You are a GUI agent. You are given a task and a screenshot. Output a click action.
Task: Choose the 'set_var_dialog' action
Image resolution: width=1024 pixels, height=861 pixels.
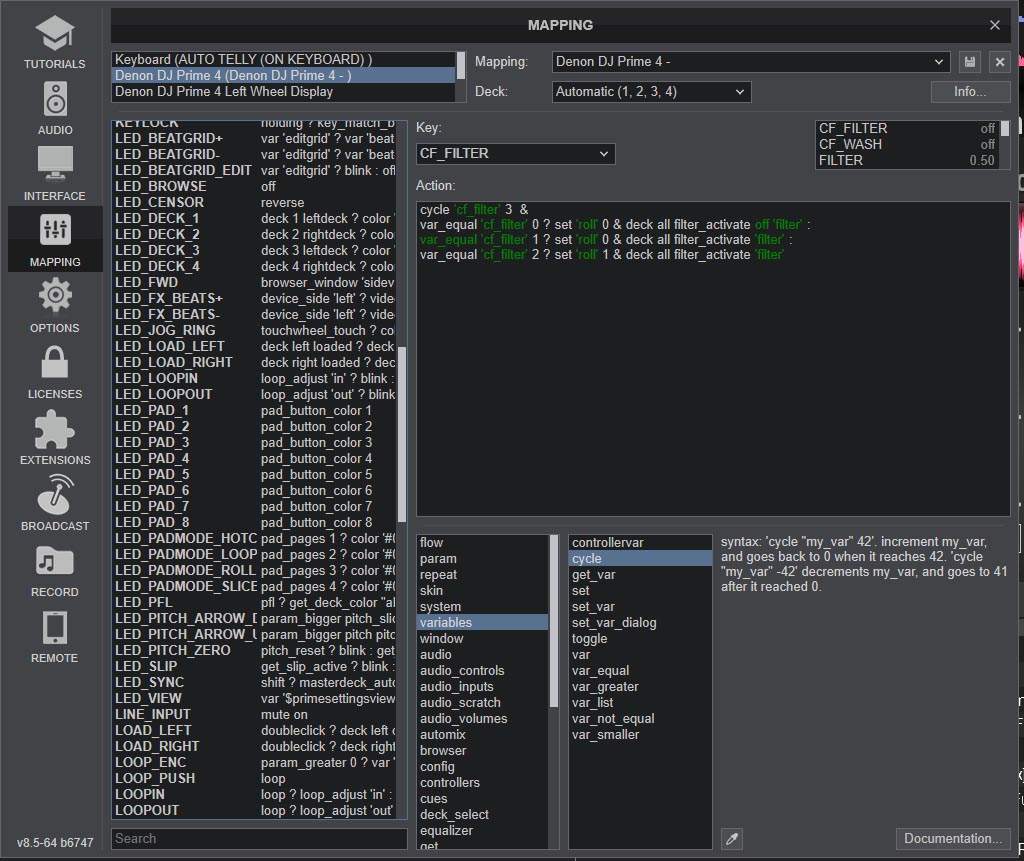pos(640,623)
